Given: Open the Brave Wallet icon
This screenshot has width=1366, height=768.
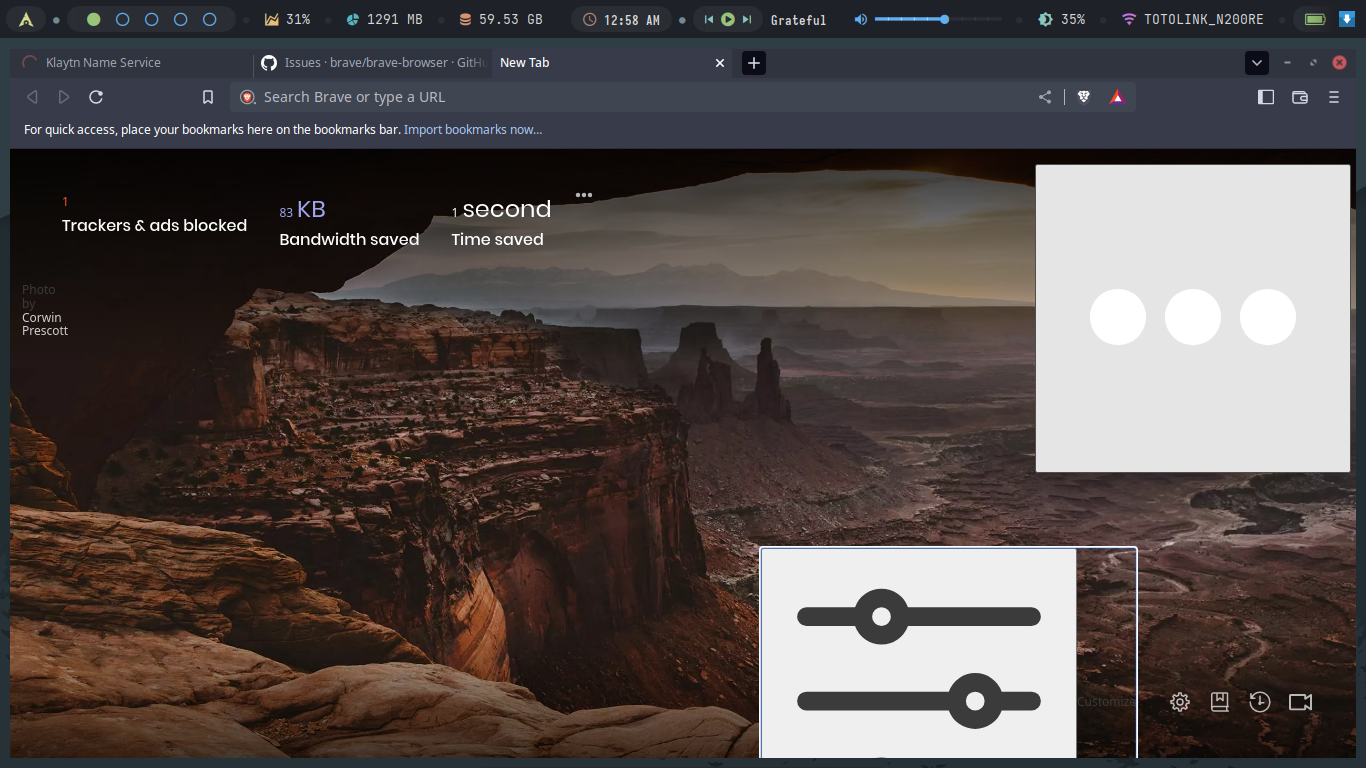Looking at the screenshot, I should [x=1300, y=97].
